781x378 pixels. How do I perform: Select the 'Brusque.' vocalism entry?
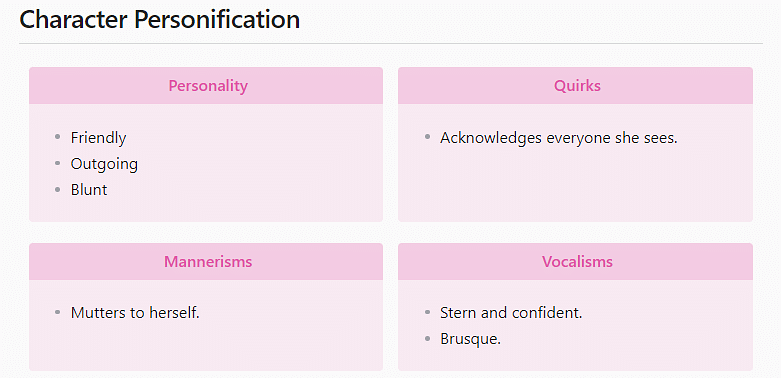click(470, 339)
